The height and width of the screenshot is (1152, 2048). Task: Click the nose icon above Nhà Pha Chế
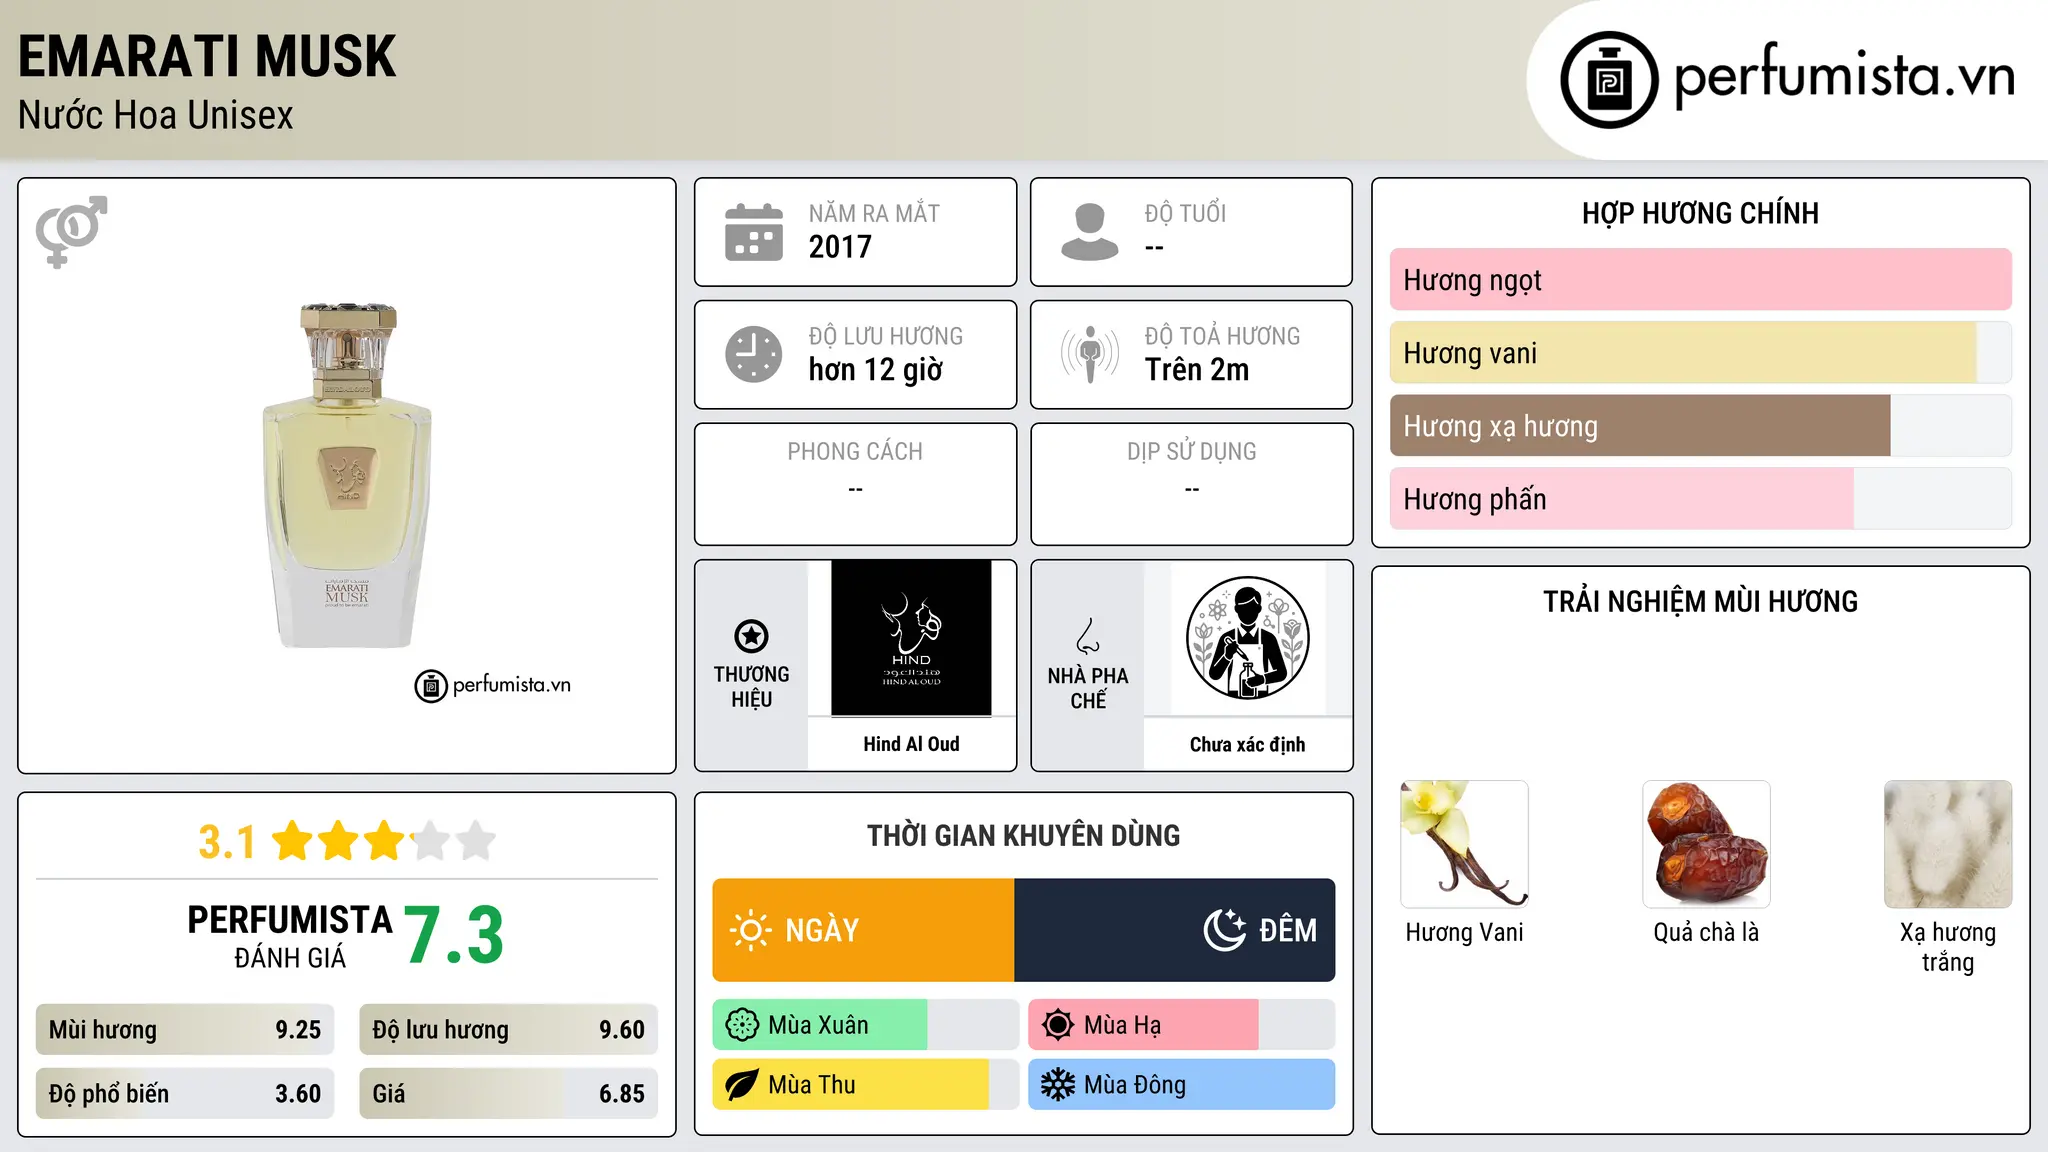pos(1088,636)
